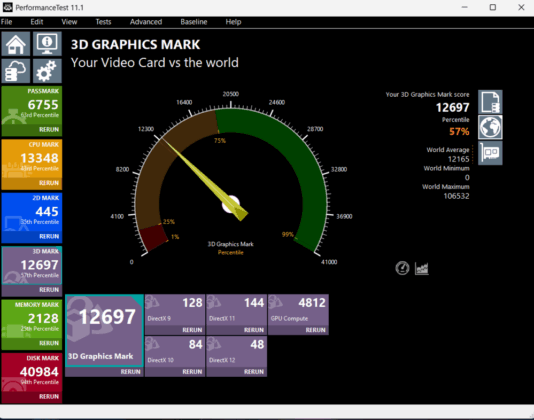The height and width of the screenshot is (420, 534).
Task: Select the CPU Mark 13348 tile
Action: click(x=32, y=159)
